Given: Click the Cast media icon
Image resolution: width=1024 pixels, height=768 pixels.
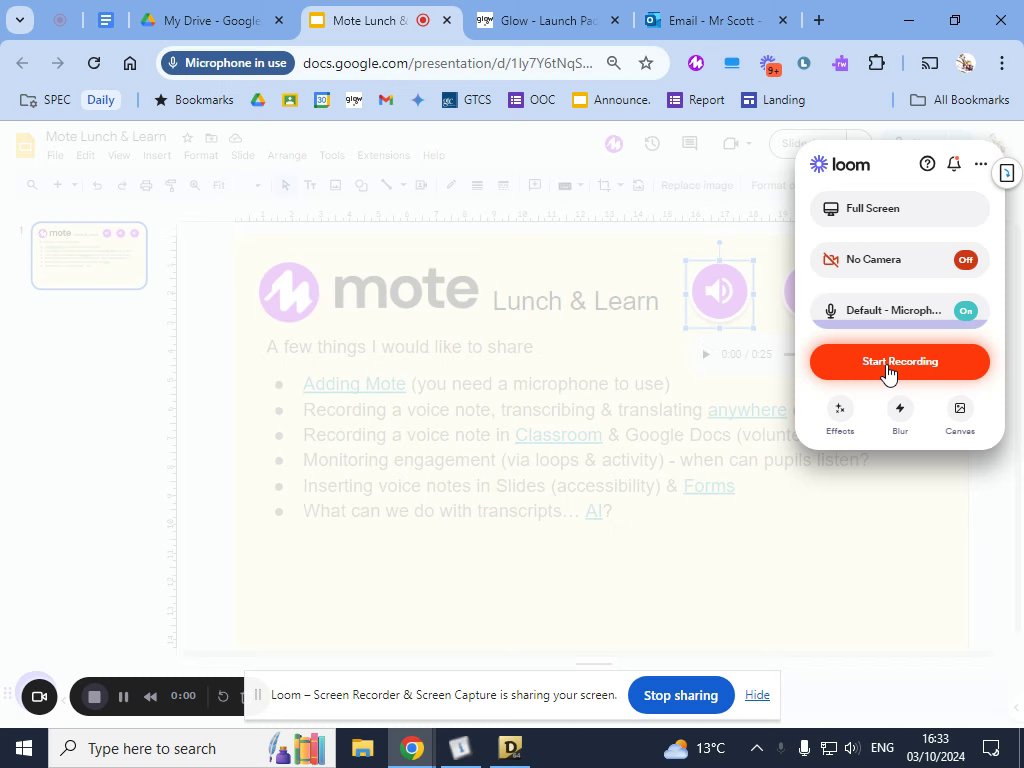Looking at the screenshot, I should click(929, 63).
